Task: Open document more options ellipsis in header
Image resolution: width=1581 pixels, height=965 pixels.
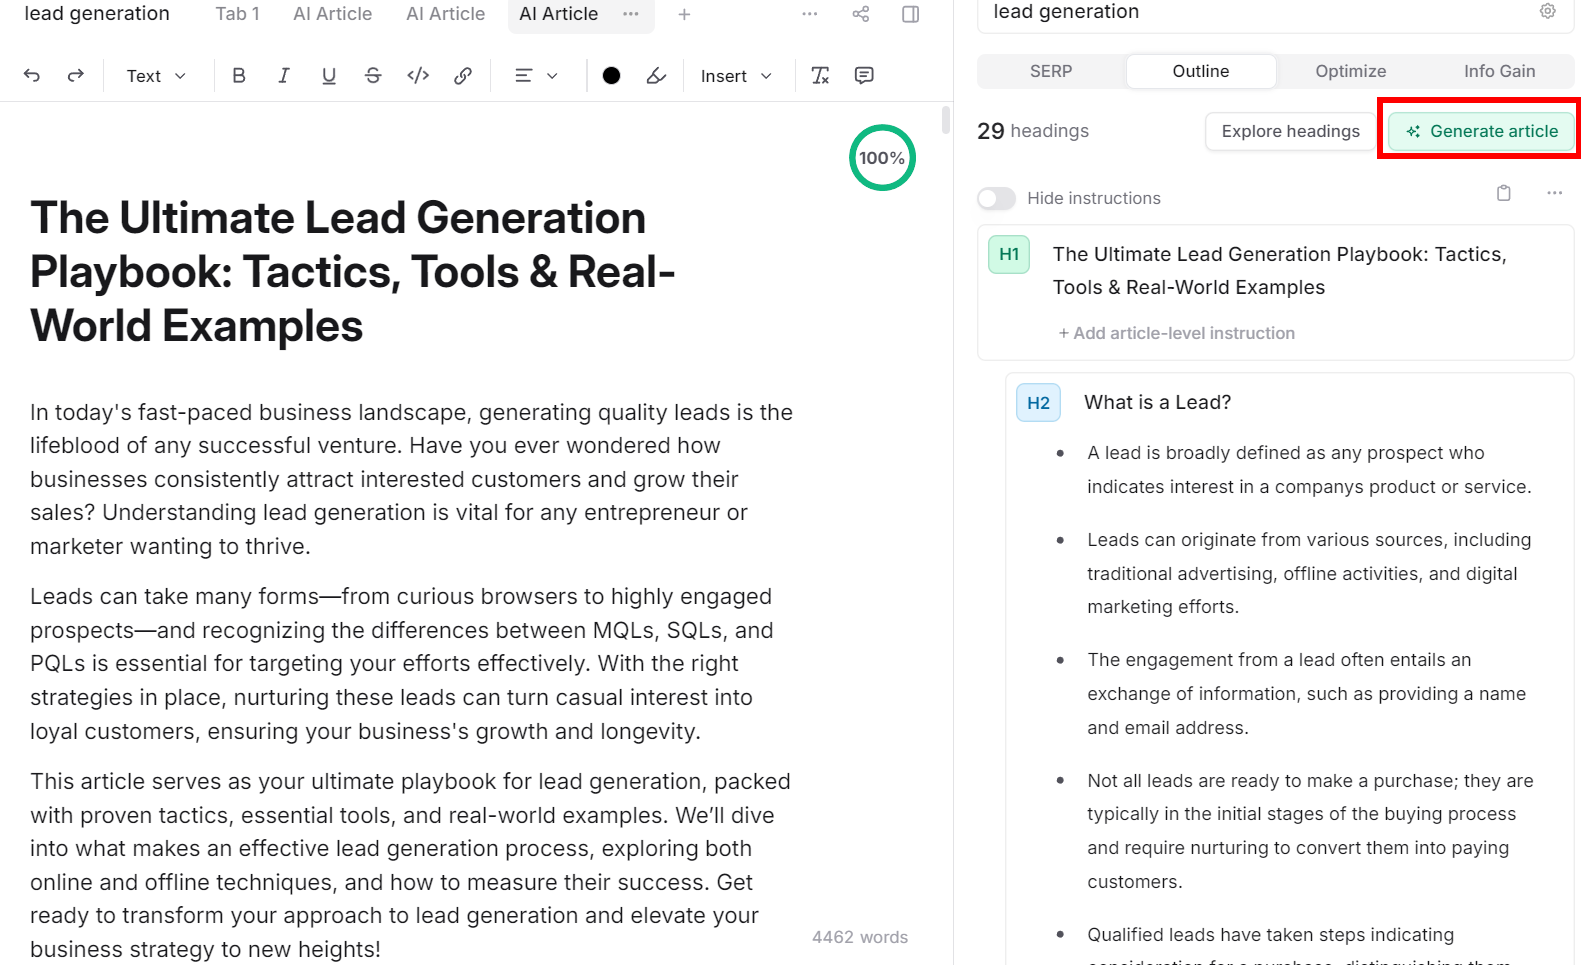Action: click(x=810, y=14)
